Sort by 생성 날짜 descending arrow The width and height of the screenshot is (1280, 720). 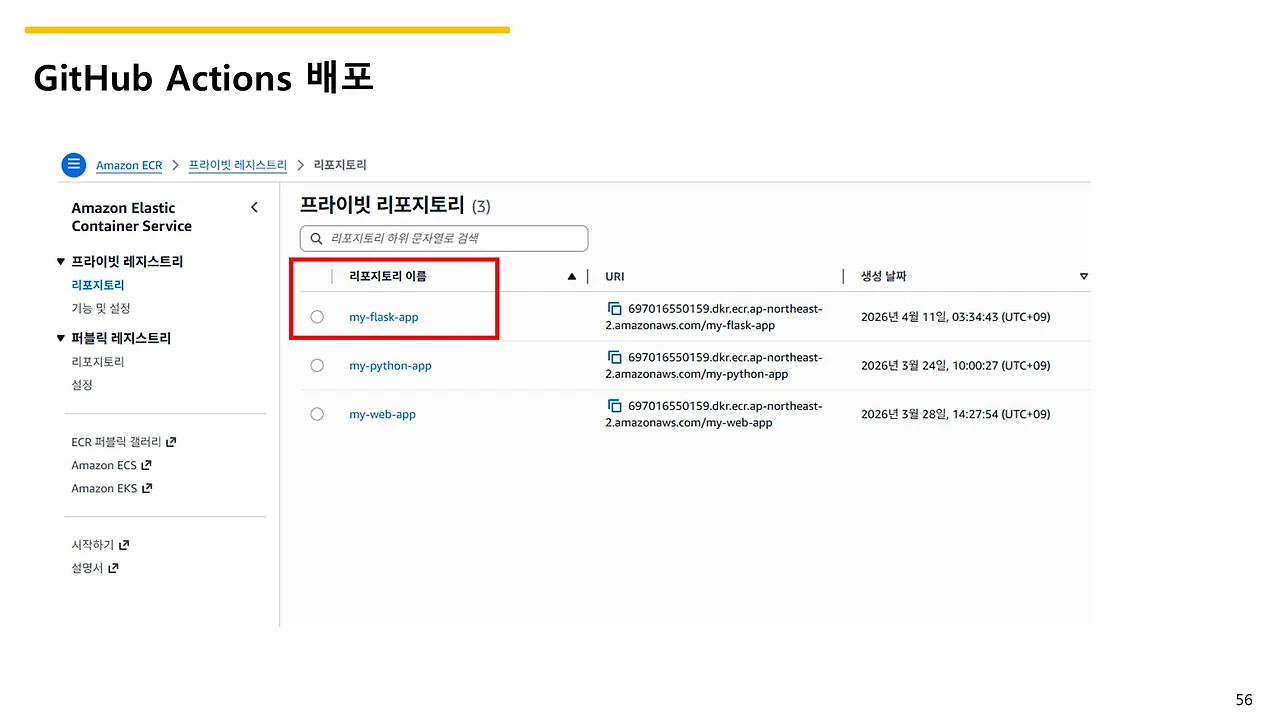[1084, 277]
